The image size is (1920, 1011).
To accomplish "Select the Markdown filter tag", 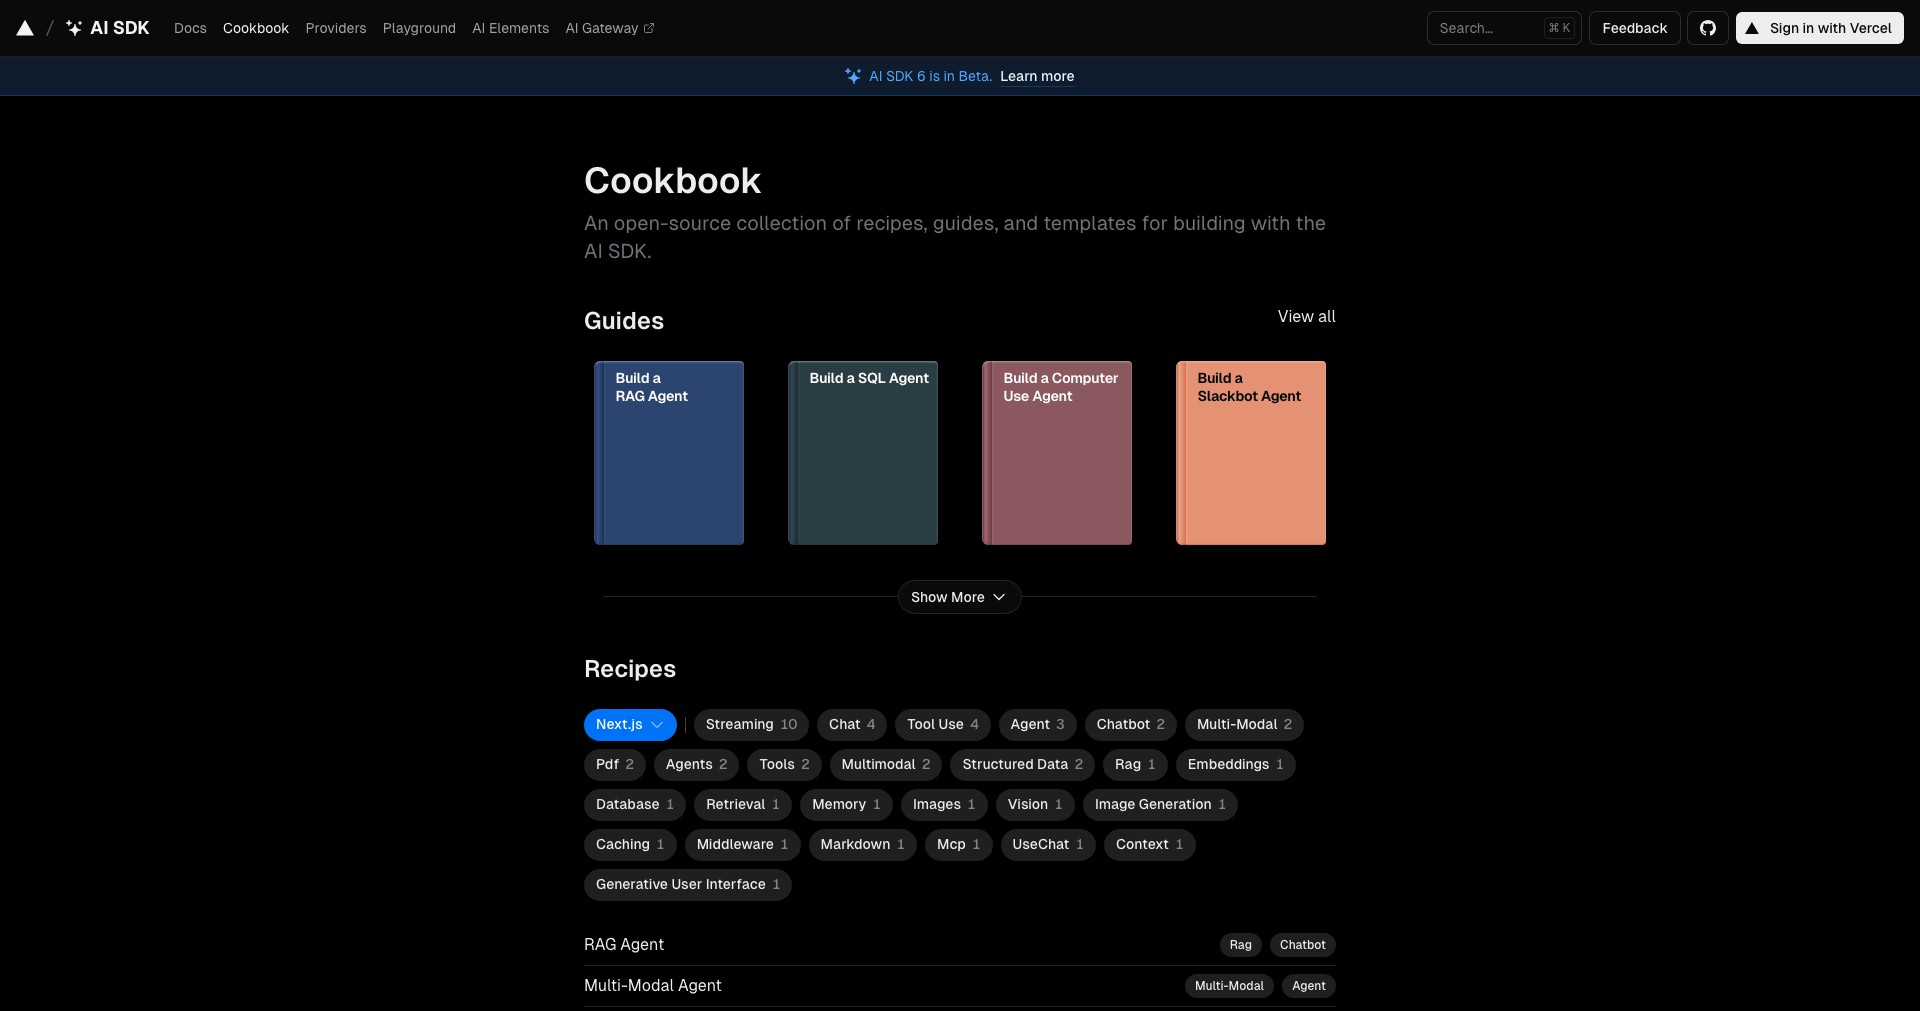I will point(862,845).
